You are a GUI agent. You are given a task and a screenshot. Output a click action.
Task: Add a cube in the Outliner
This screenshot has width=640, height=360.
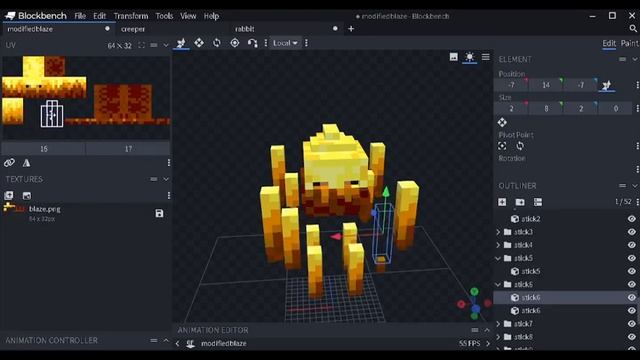coord(502,202)
